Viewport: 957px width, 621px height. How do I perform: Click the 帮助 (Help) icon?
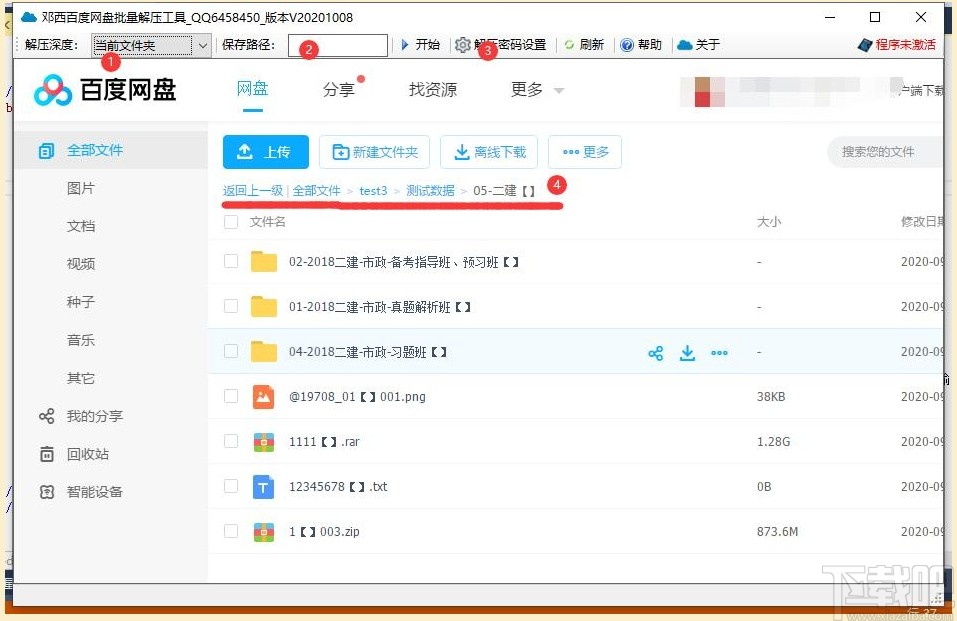(624, 44)
